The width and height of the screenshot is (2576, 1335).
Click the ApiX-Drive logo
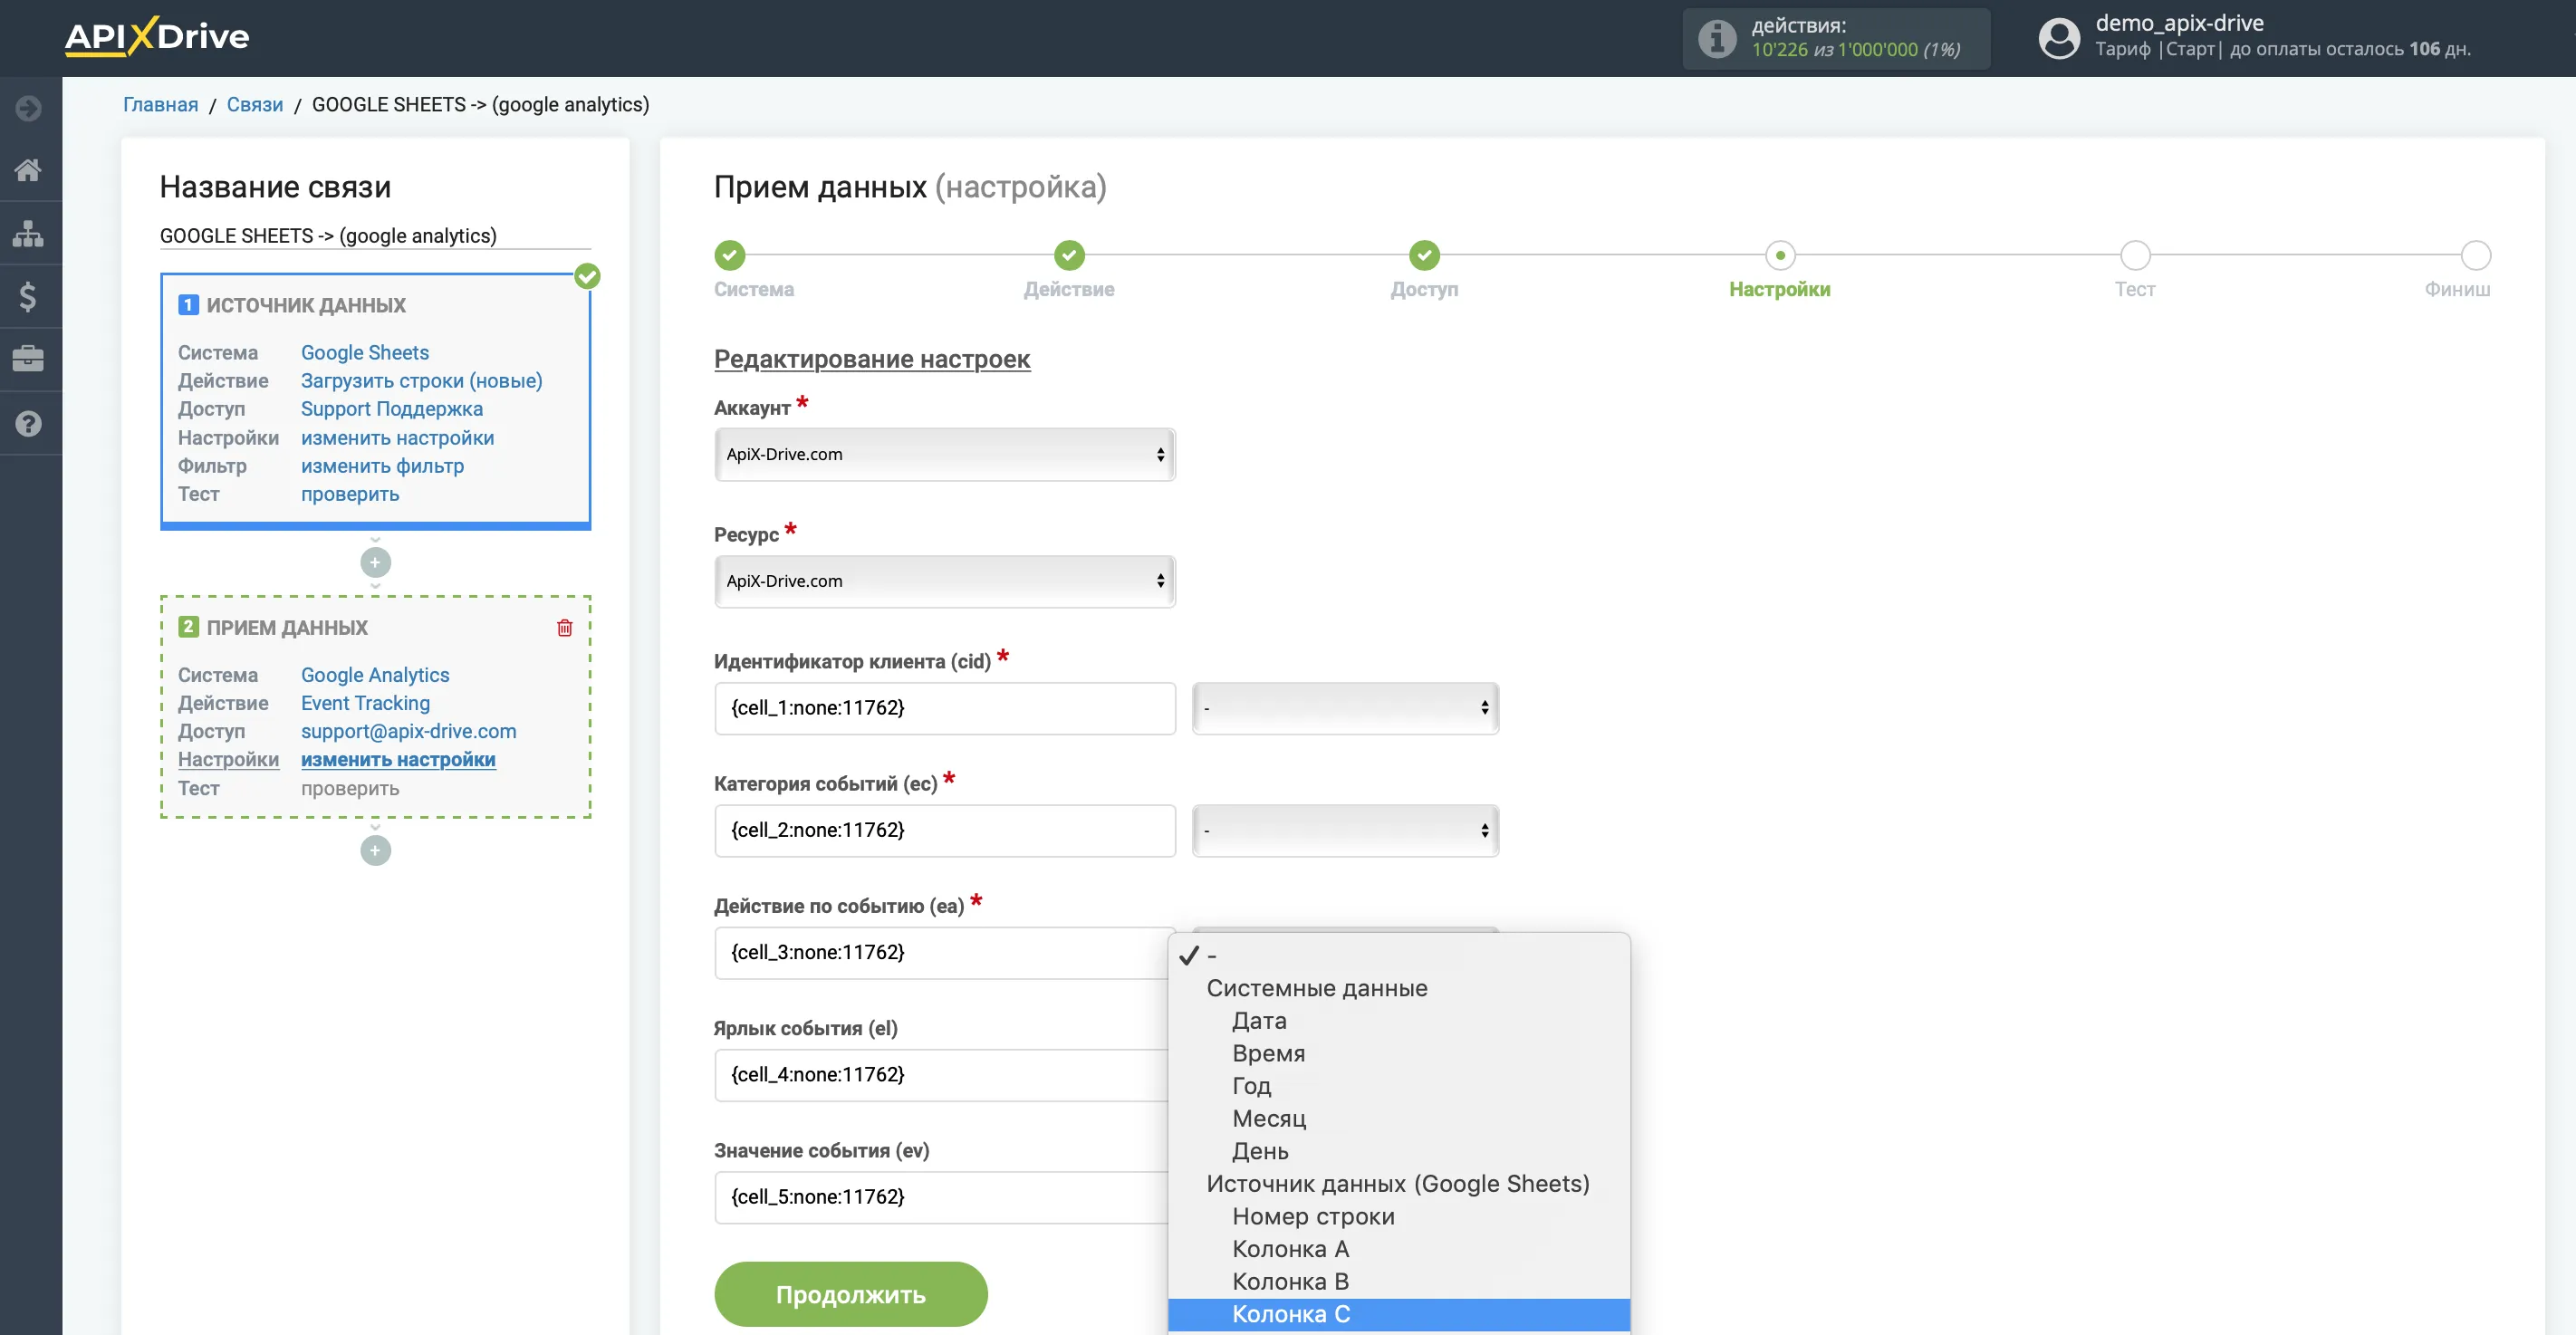[x=157, y=36]
